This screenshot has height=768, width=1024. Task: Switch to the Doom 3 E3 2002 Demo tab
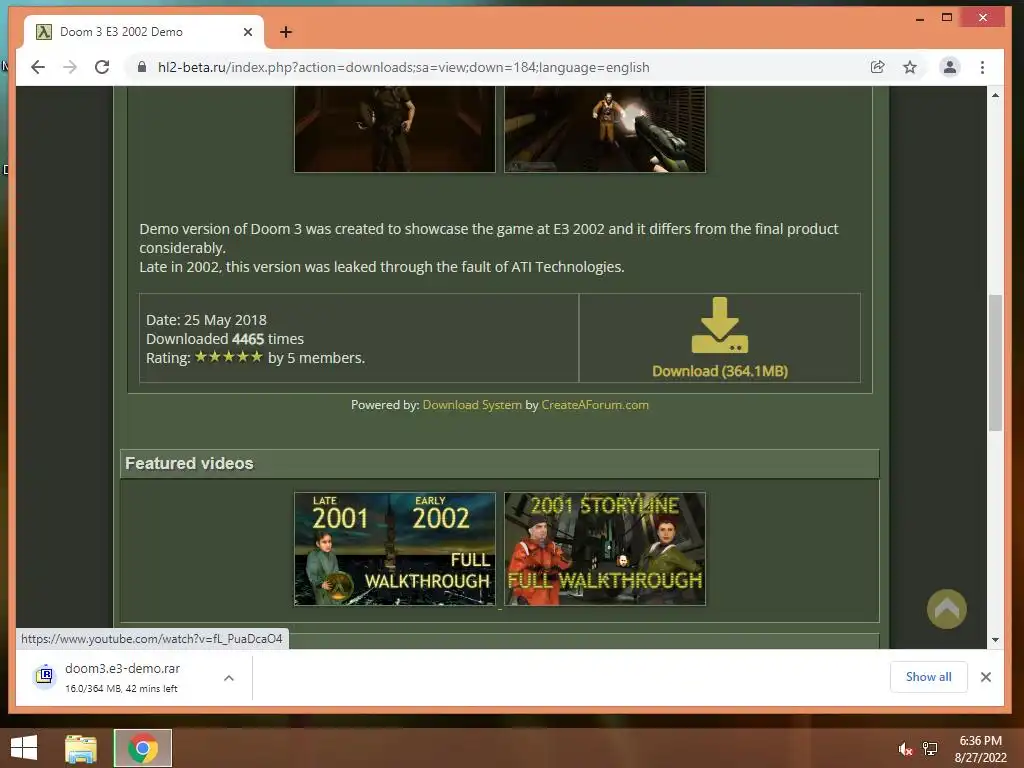point(144,32)
